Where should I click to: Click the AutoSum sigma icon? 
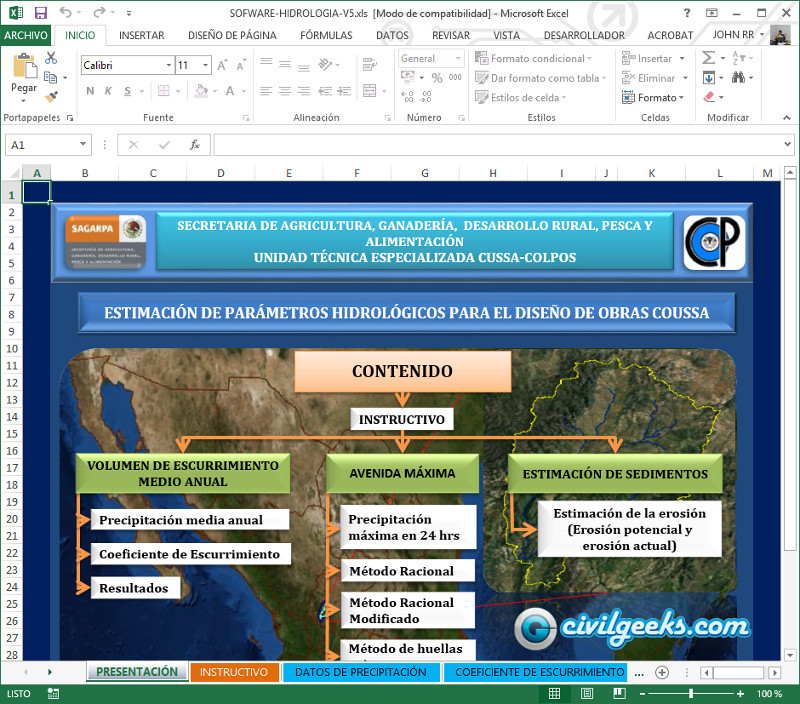coord(708,59)
